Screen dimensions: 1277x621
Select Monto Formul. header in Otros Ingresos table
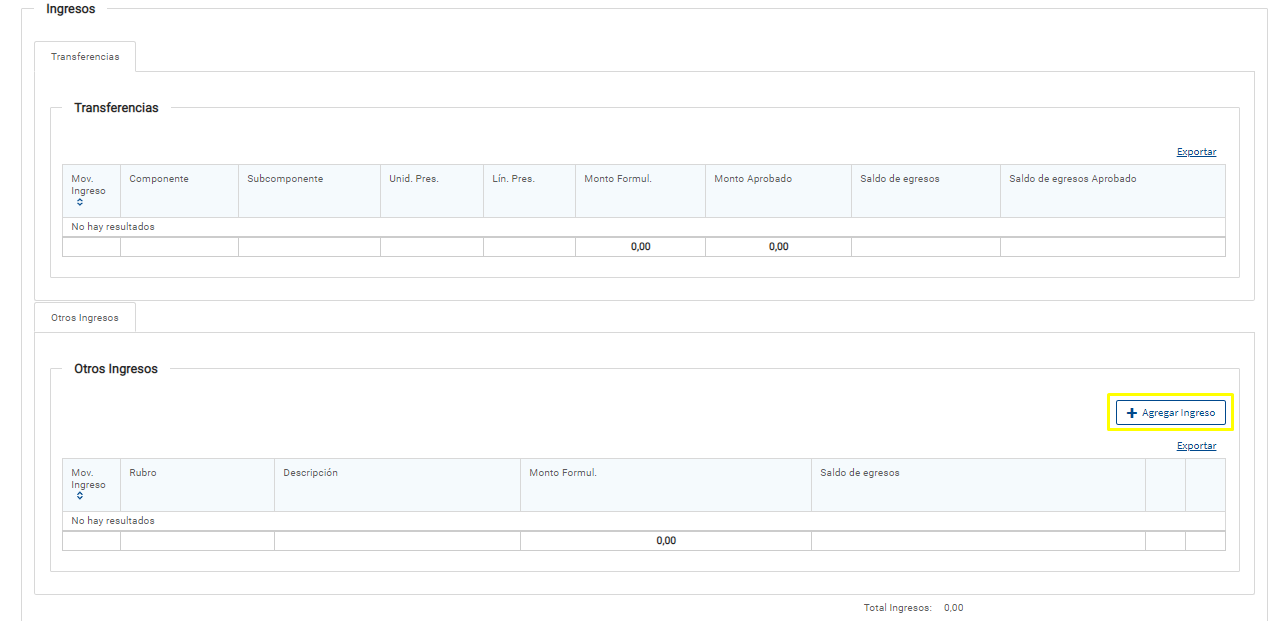pyautogui.click(x=563, y=473)
